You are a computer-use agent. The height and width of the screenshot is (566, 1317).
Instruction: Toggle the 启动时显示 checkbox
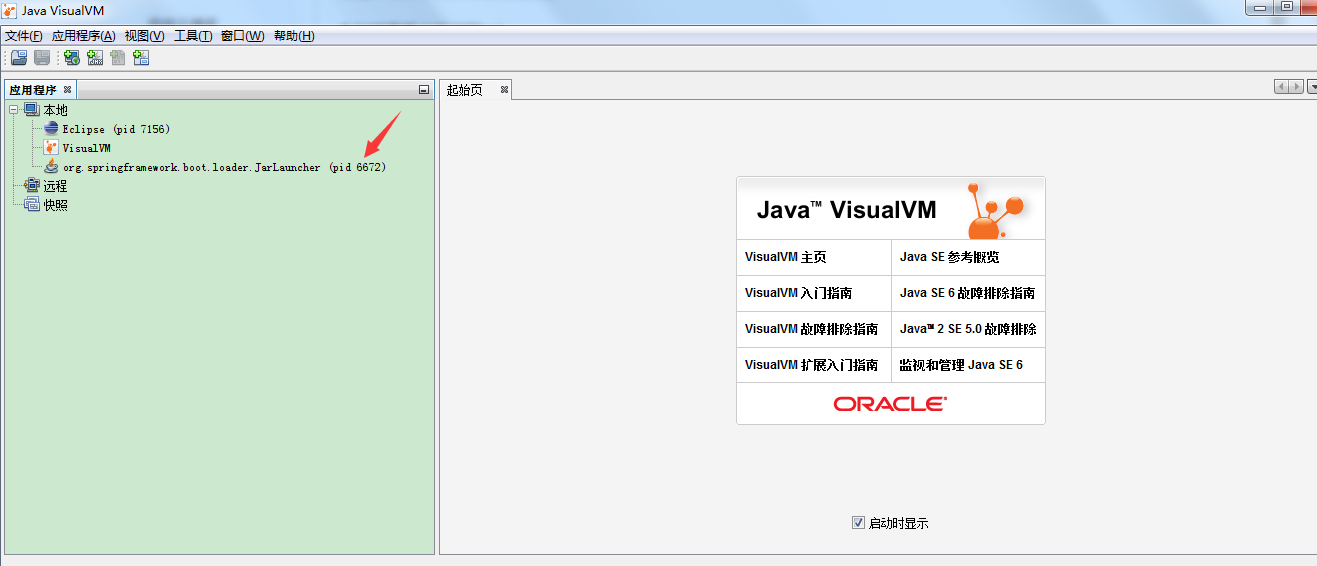(x=858, y=522)
